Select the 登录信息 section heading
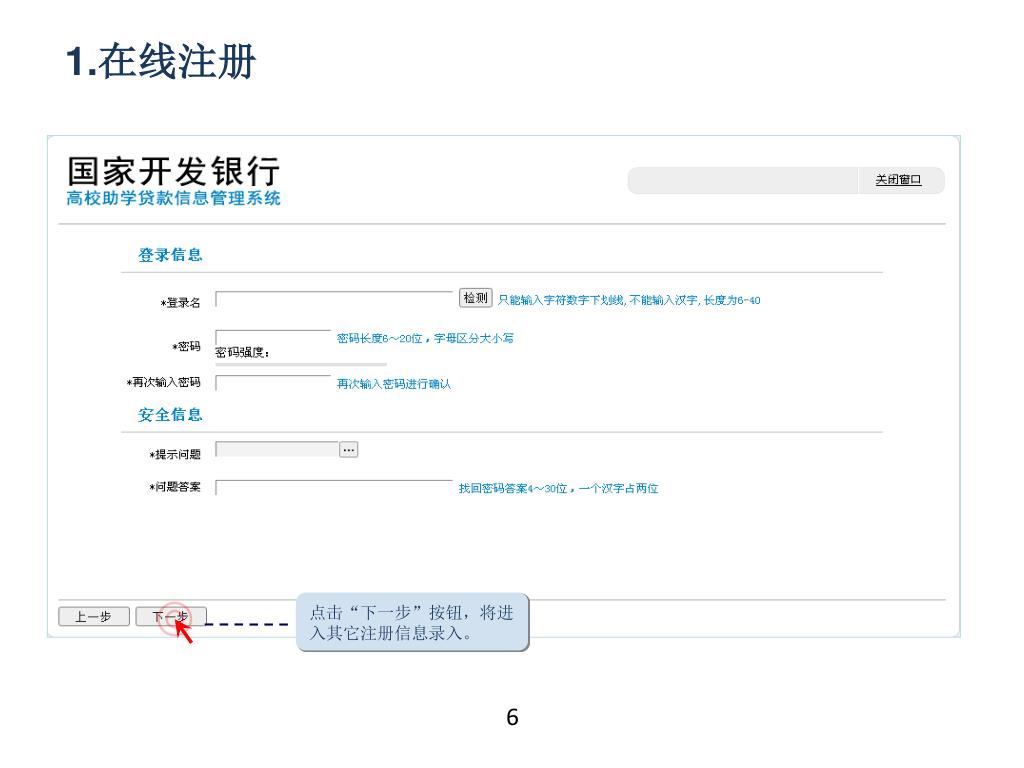Image resolution: width=1024 pixels, height=768 pixels. tap(170, 255)
